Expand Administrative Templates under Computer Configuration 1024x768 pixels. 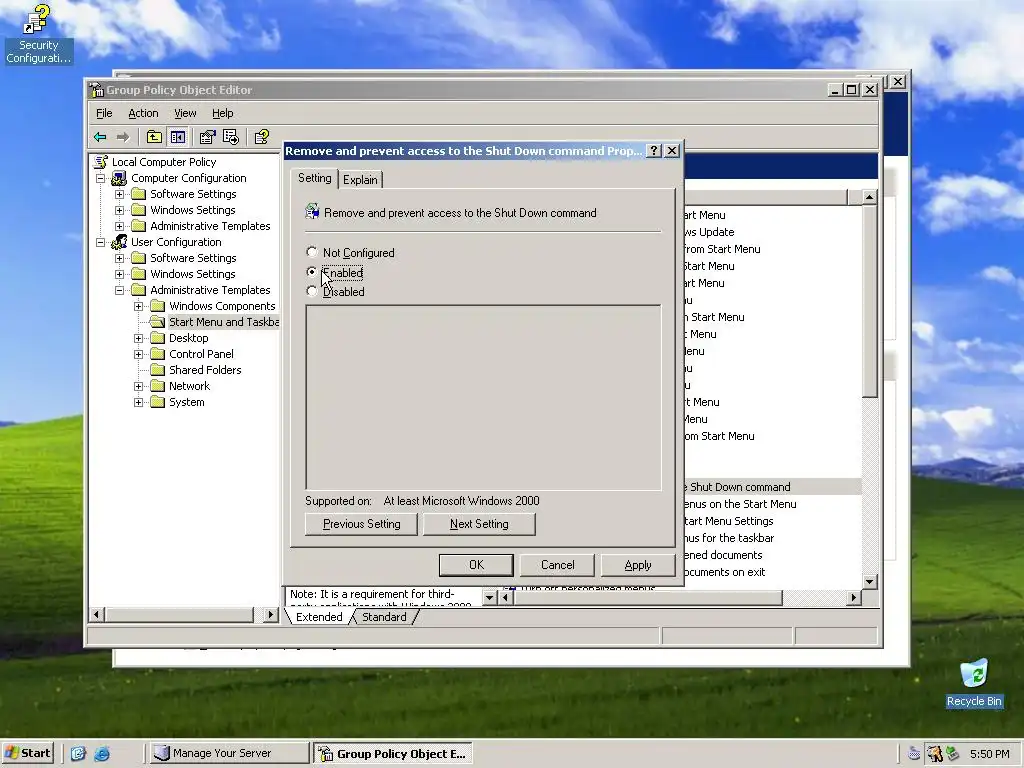[120, 226]
